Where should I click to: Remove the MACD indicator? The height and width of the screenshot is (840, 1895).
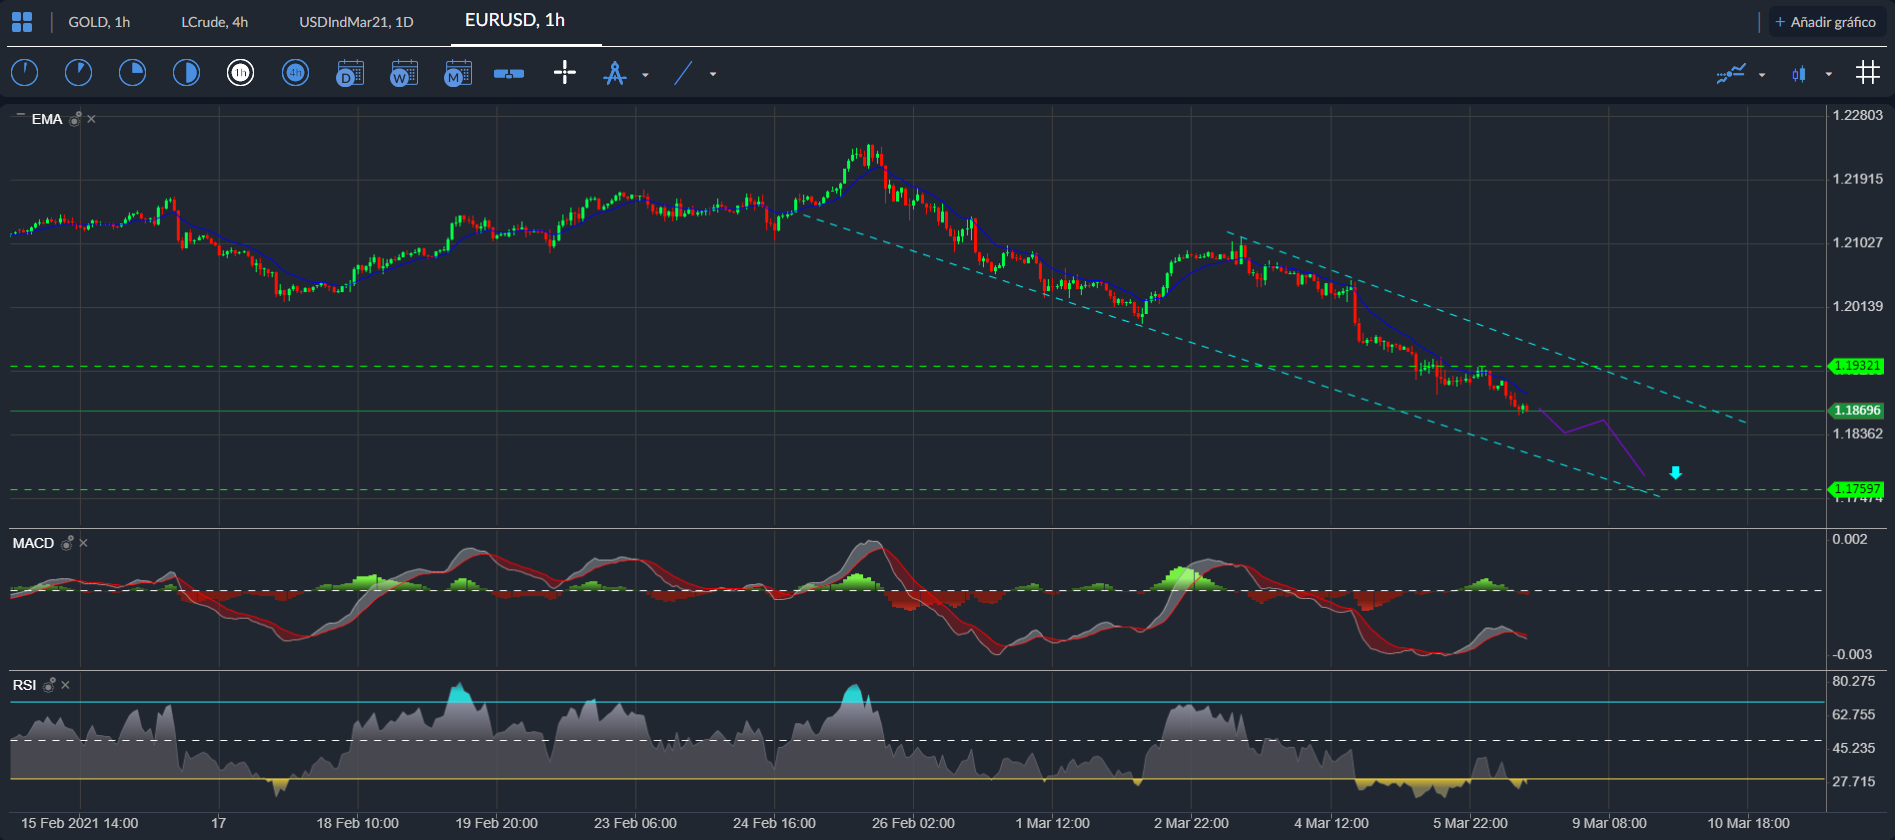pos(83,543)
